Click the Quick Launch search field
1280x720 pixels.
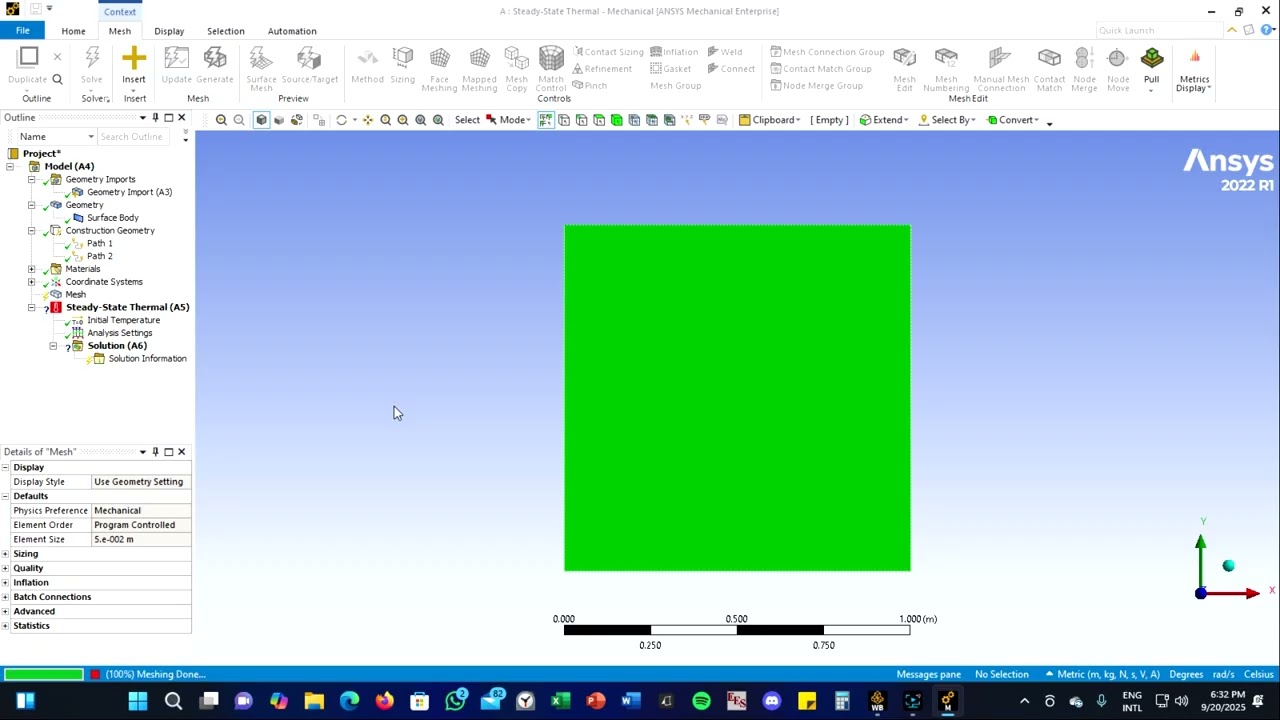coord(1158,31)
